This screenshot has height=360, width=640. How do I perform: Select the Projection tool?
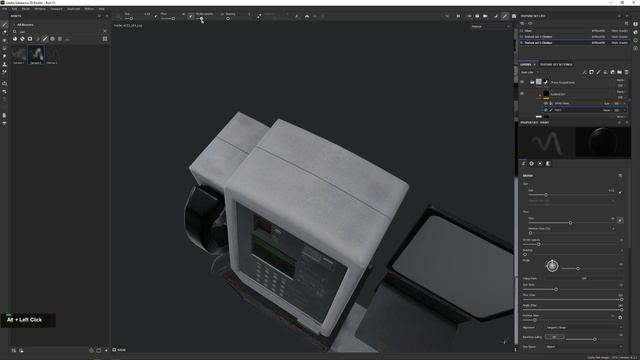click(4, 40)
